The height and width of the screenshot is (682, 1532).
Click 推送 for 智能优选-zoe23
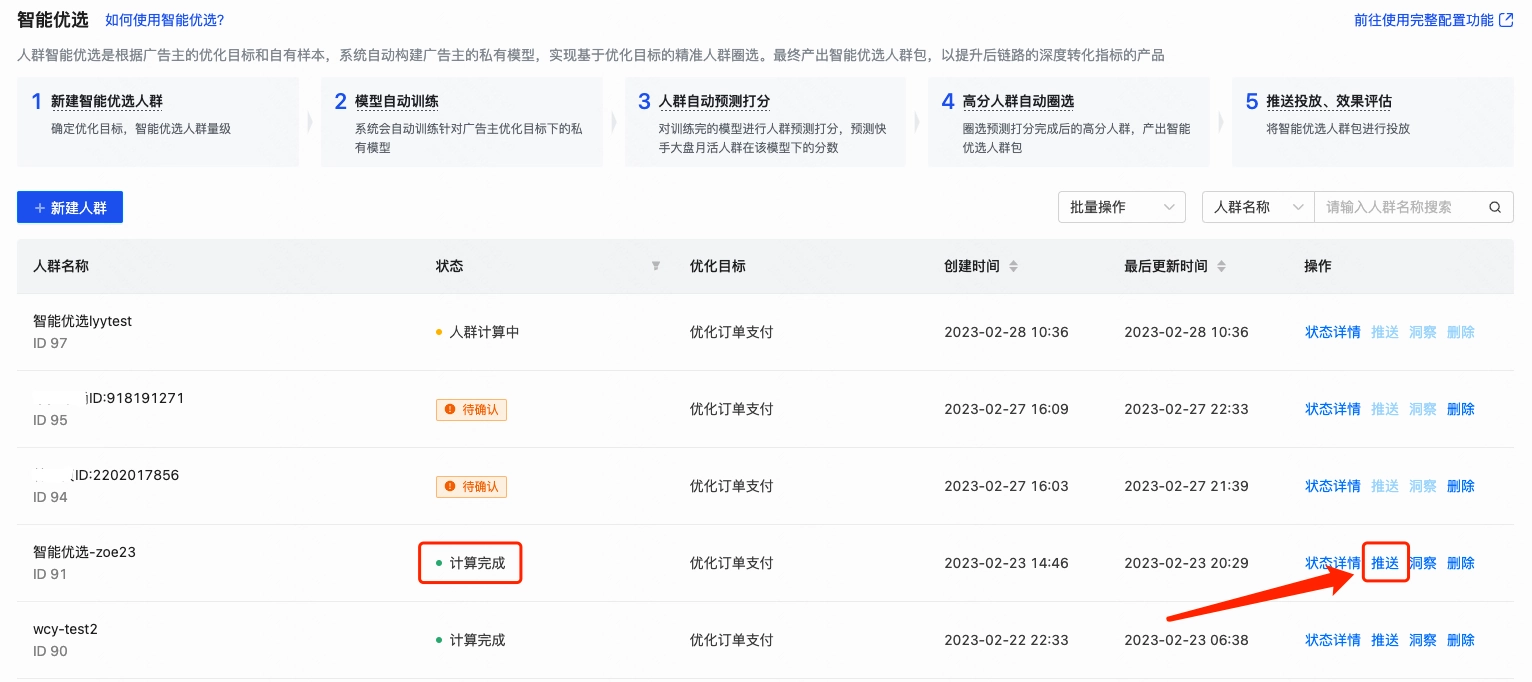1385,563
